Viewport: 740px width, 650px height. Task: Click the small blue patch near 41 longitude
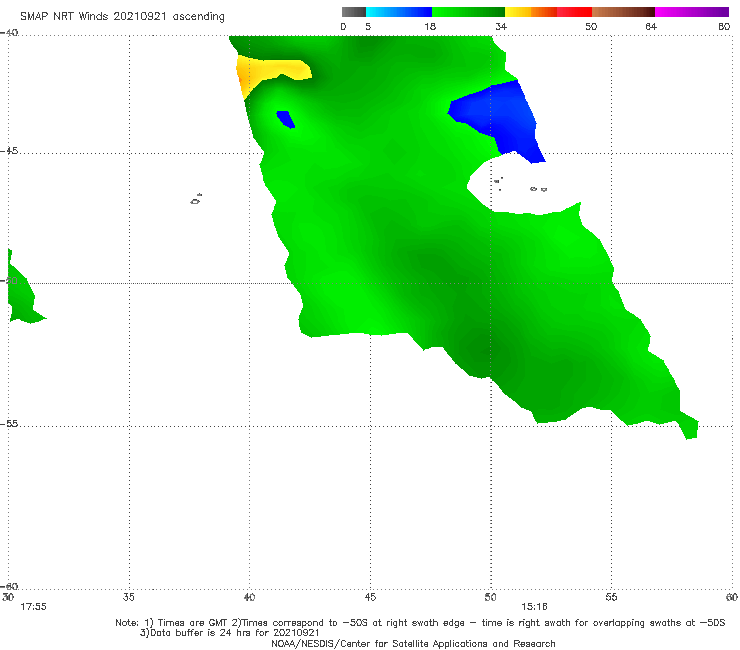pos(286,119)
